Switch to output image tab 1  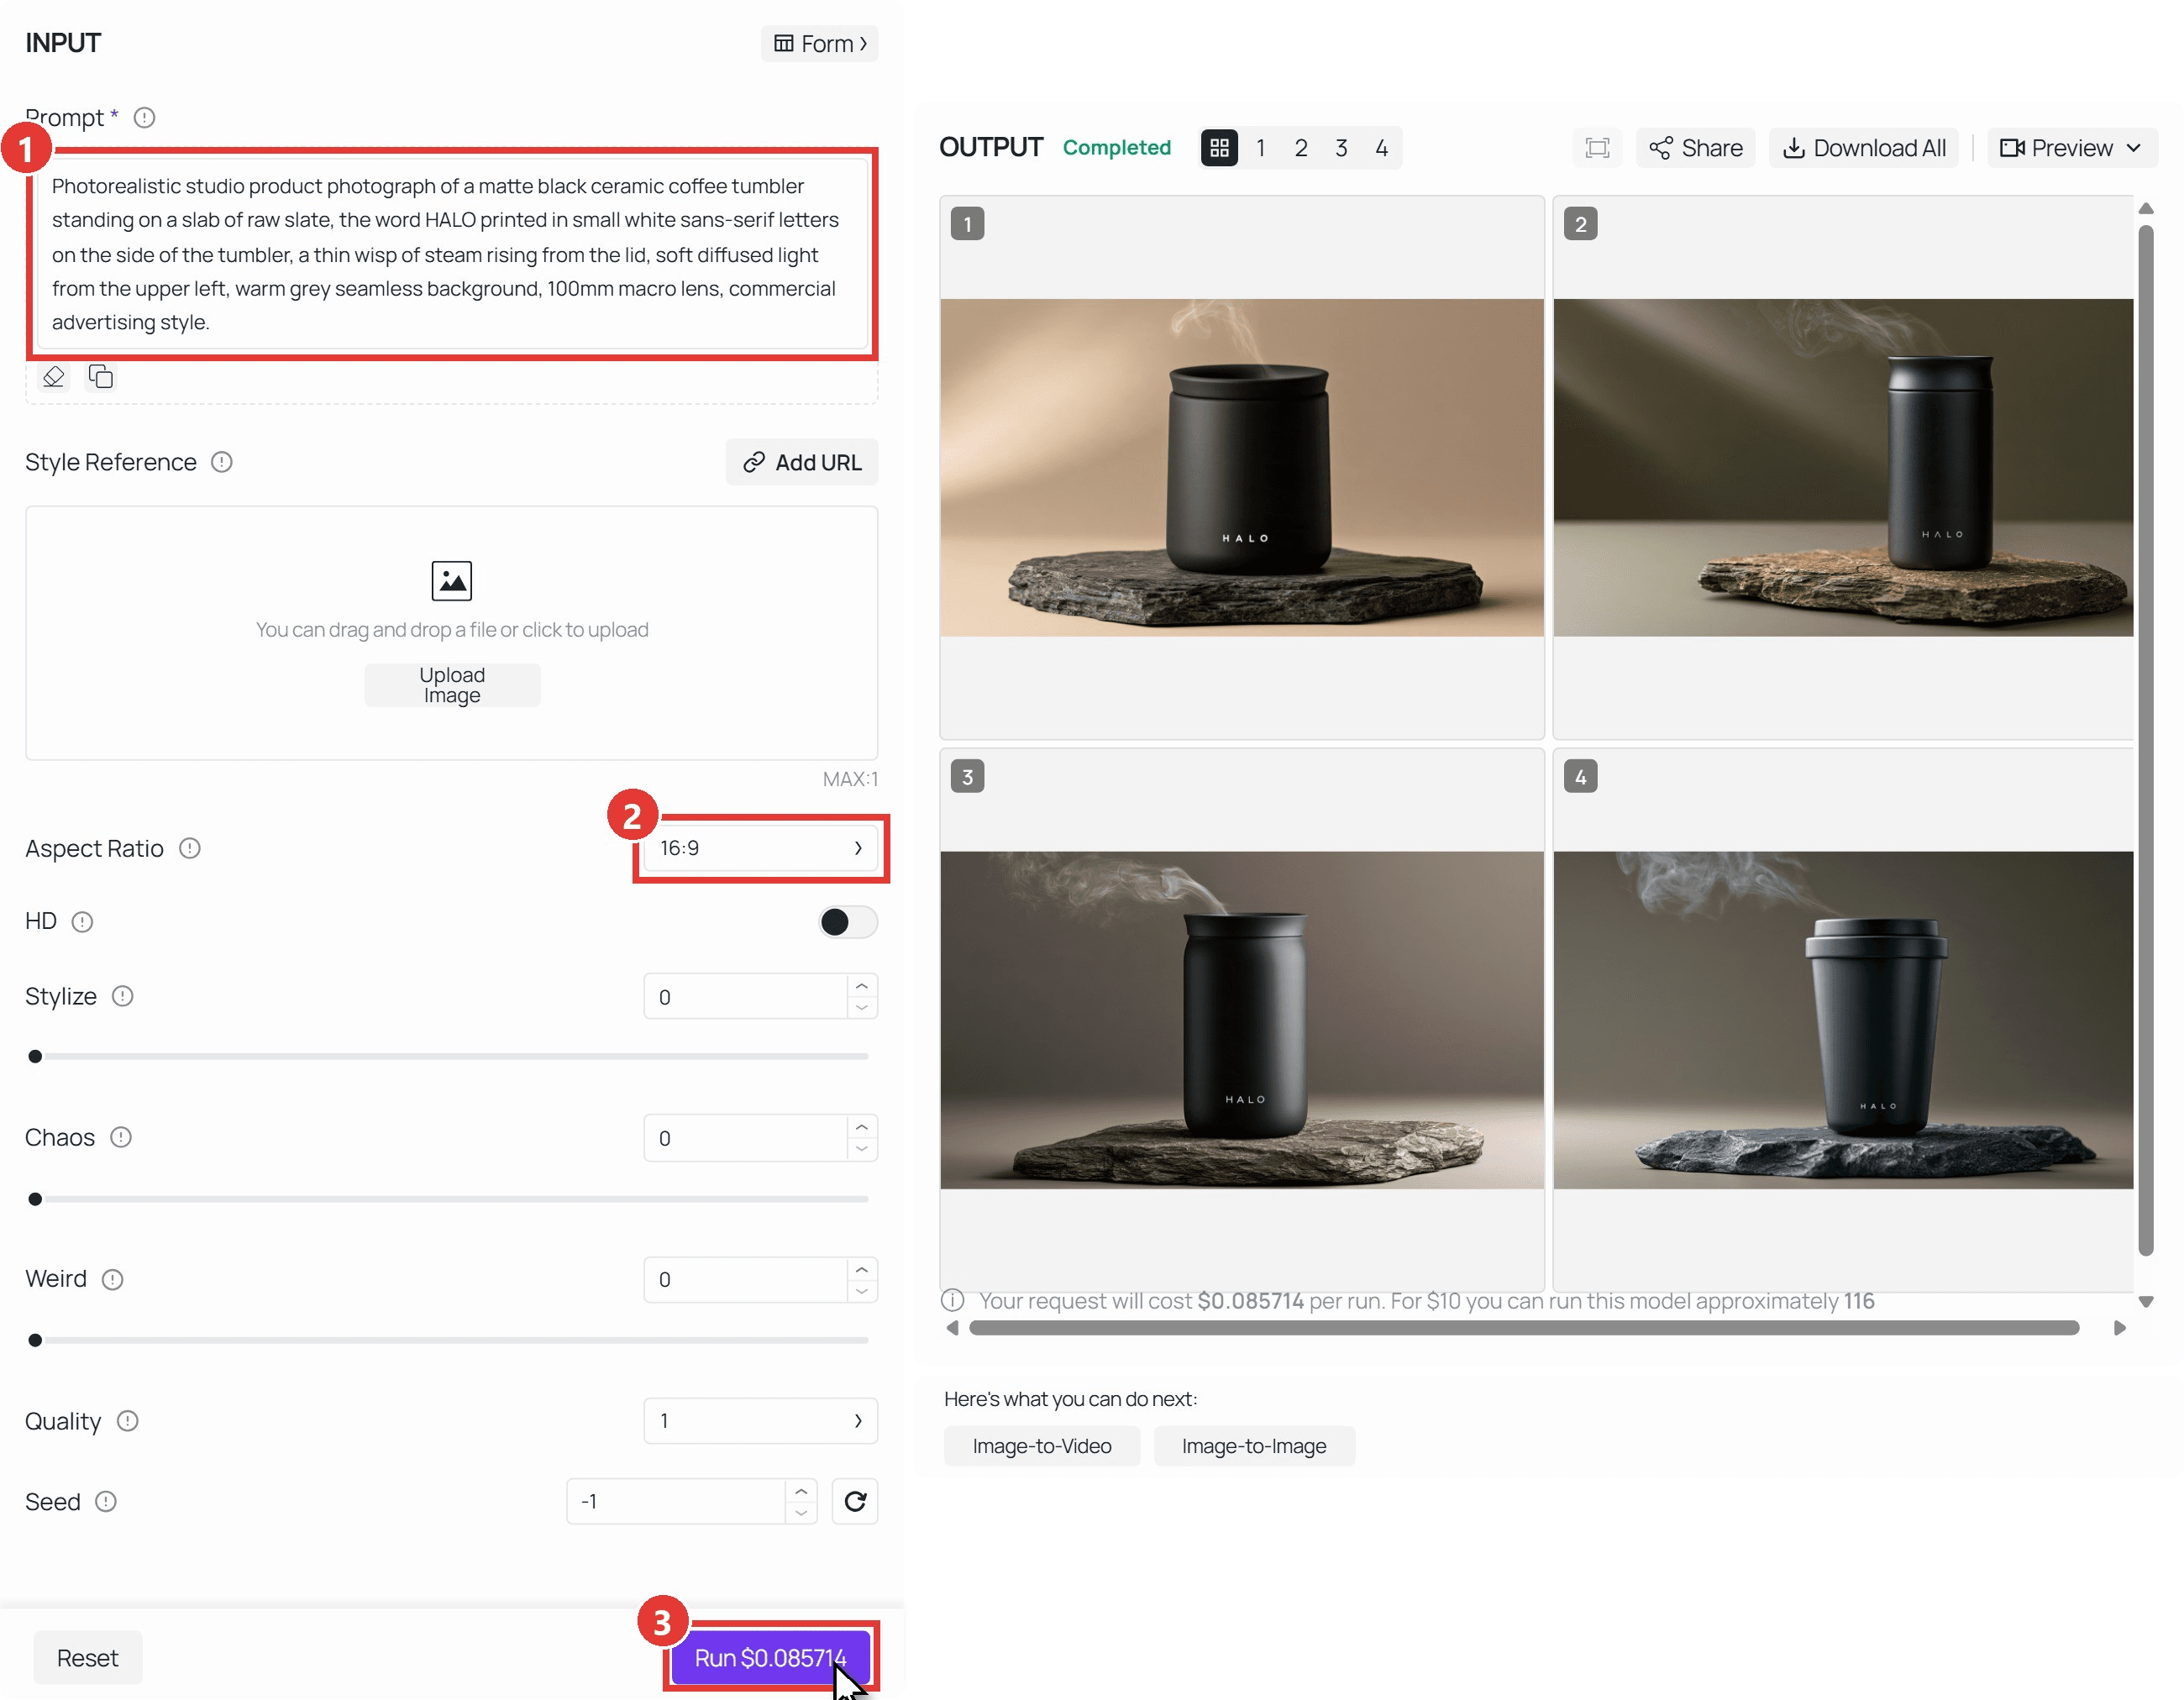(1261, 148)
